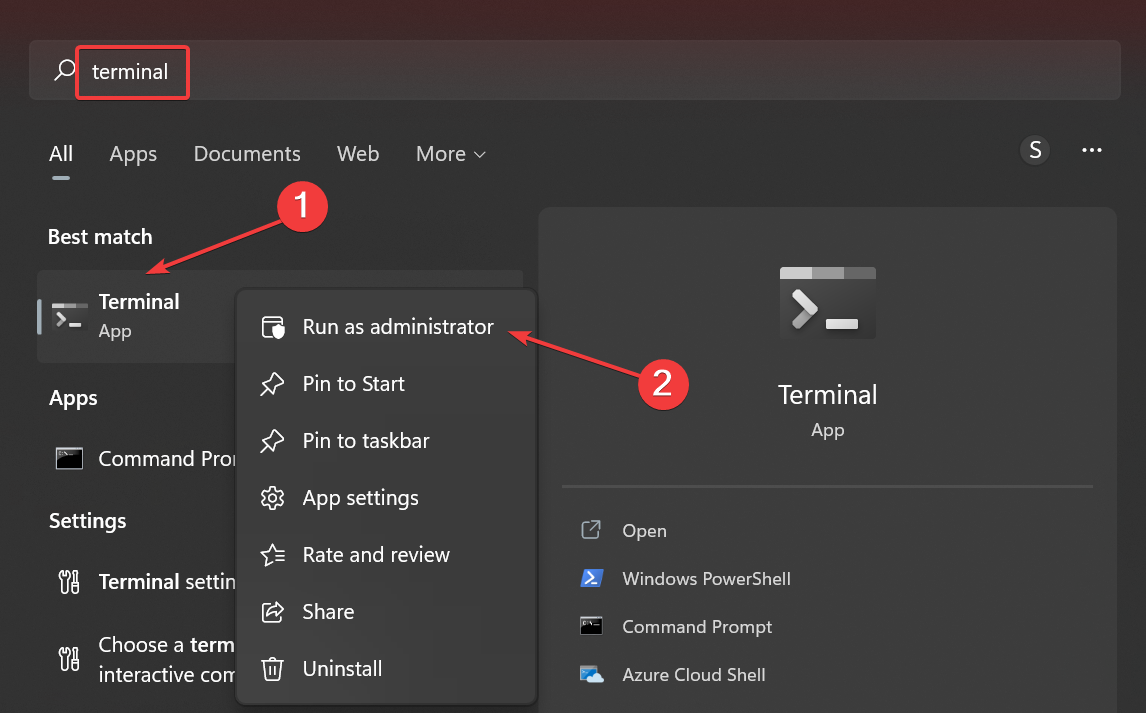Choose Uninstall in the context menu
The height and width of the screenshot is (713, 1146).
click(x=342, y=668)
